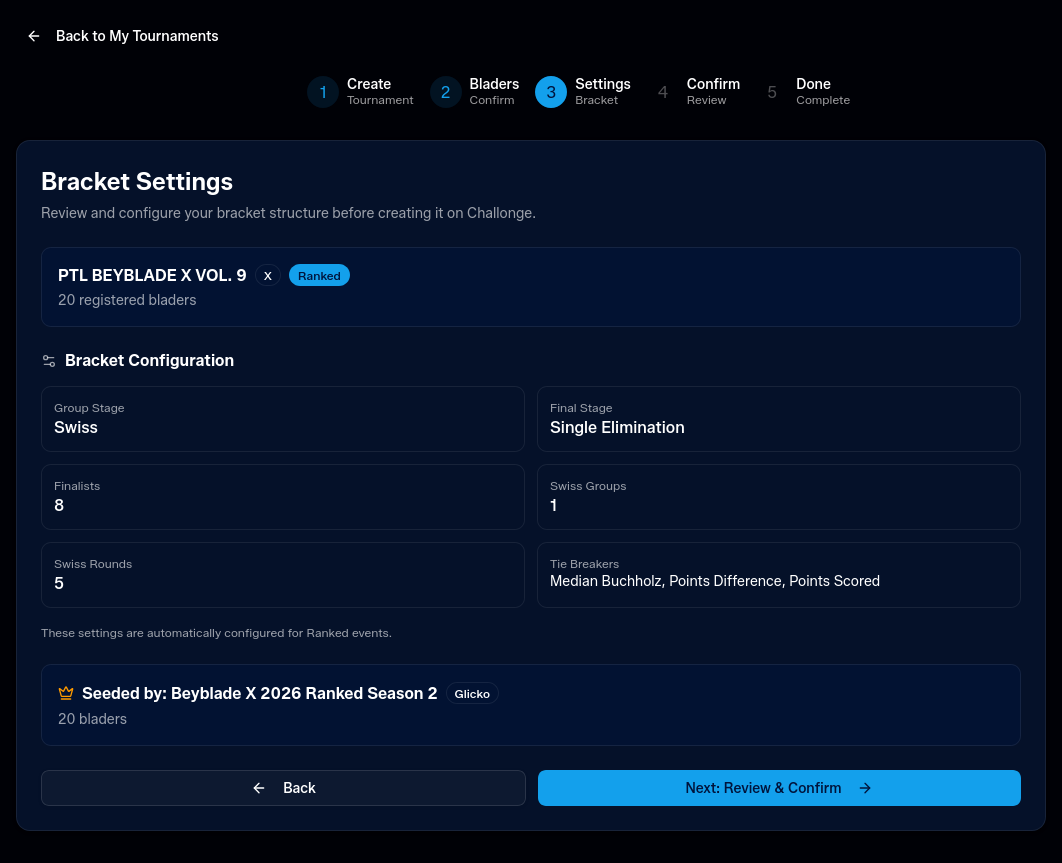
Task: Click the Bracket Configuration sliders icon
Action: tap(49, 361)
